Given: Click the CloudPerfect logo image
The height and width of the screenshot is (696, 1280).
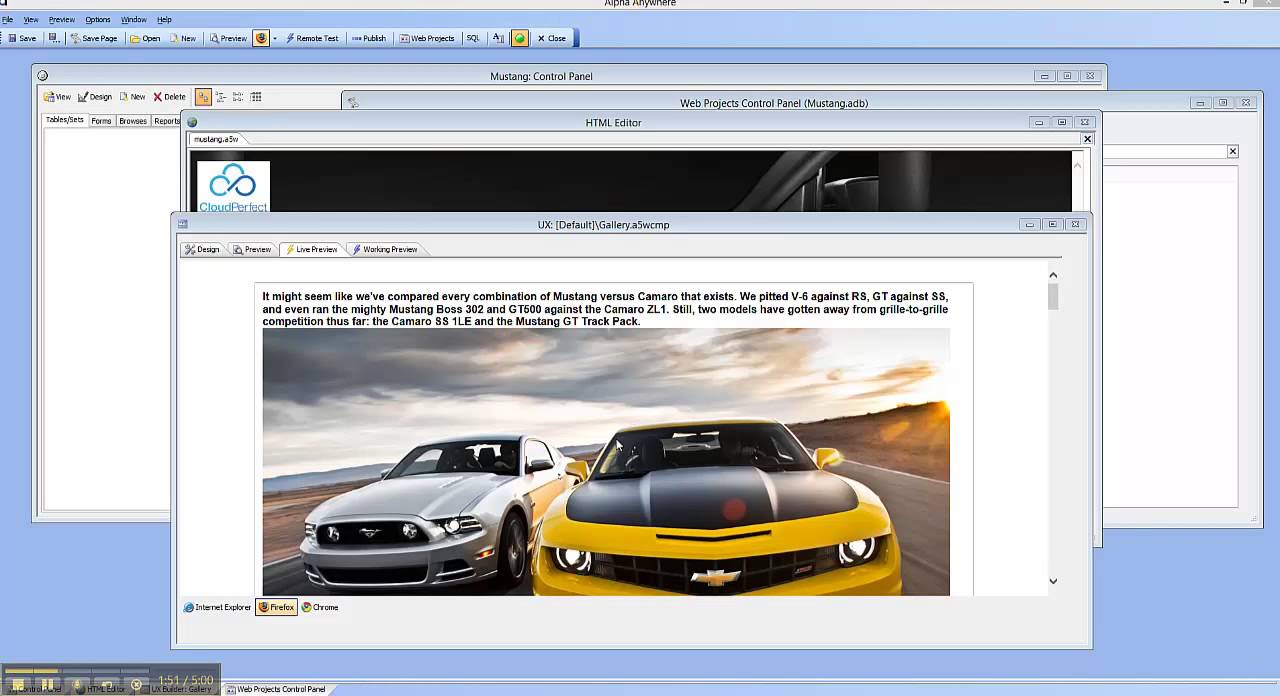Looking at the screenshot, I should coord(233,187).
